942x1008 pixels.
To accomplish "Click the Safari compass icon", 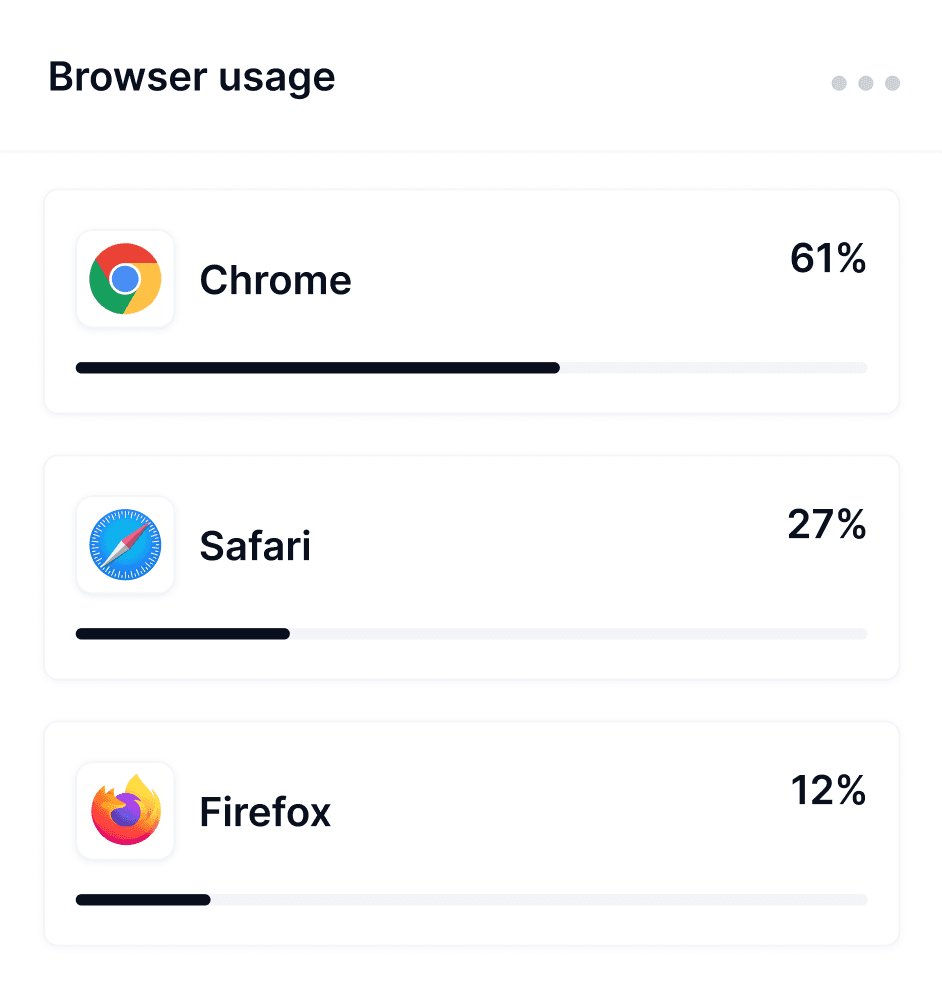I will 125,545.
